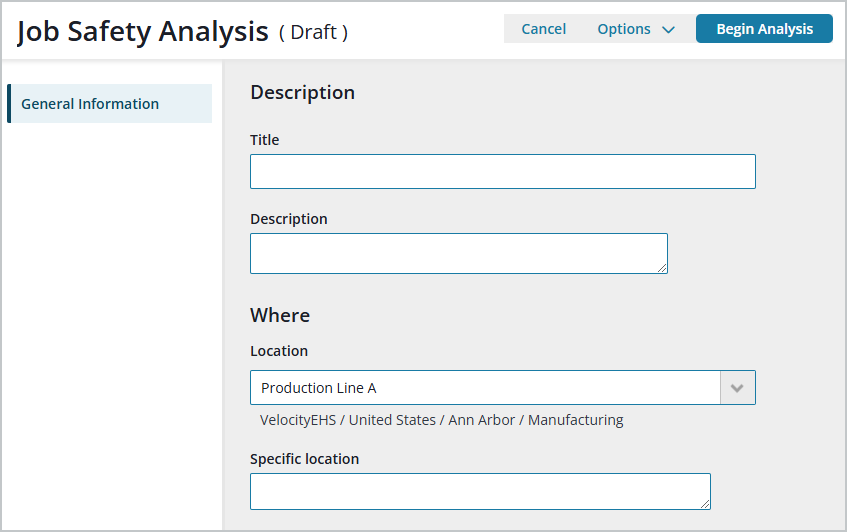Start with the Begin Analysis button
This screenshot has width=847, height=532.
764,29
